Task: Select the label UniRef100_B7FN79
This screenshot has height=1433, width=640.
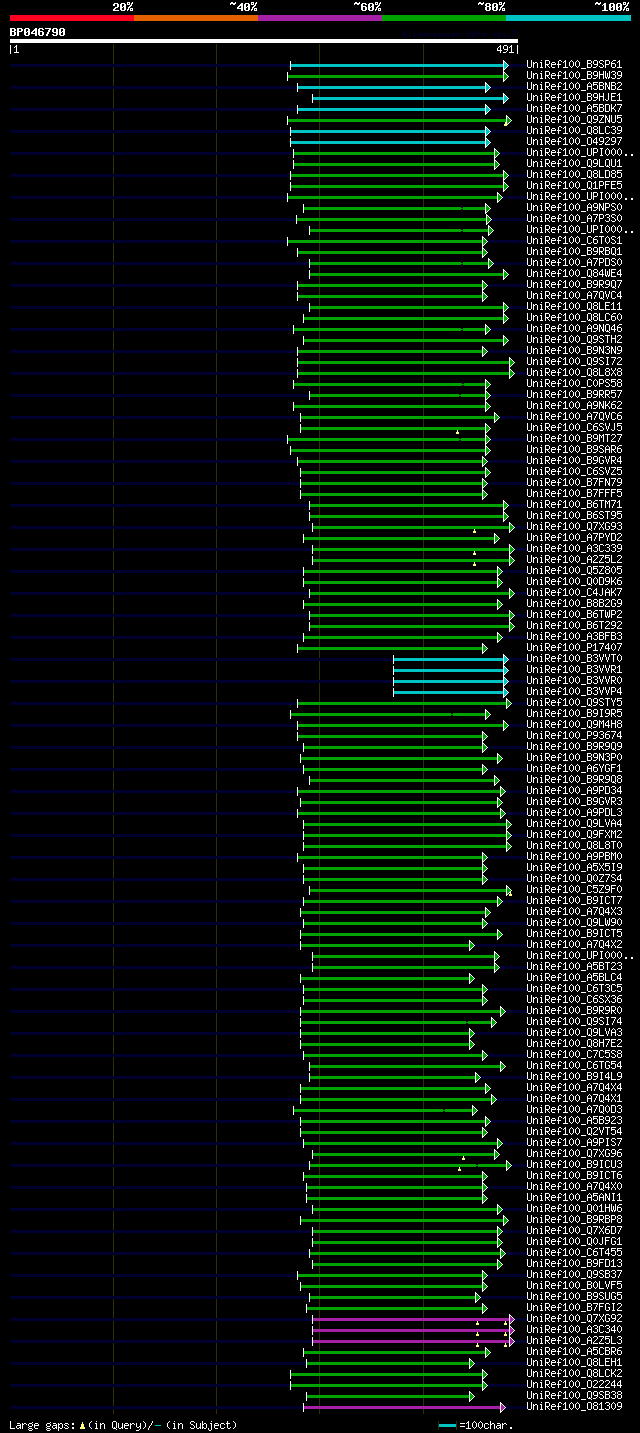Action: [574, 483]
